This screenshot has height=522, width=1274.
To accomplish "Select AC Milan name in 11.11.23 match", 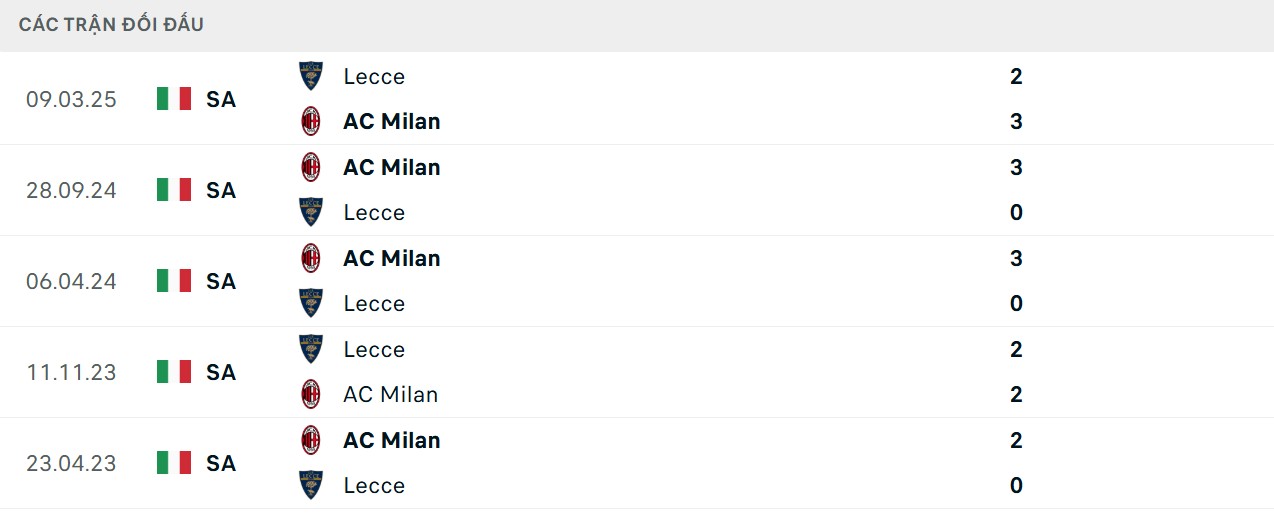I will tap(390, 394).
